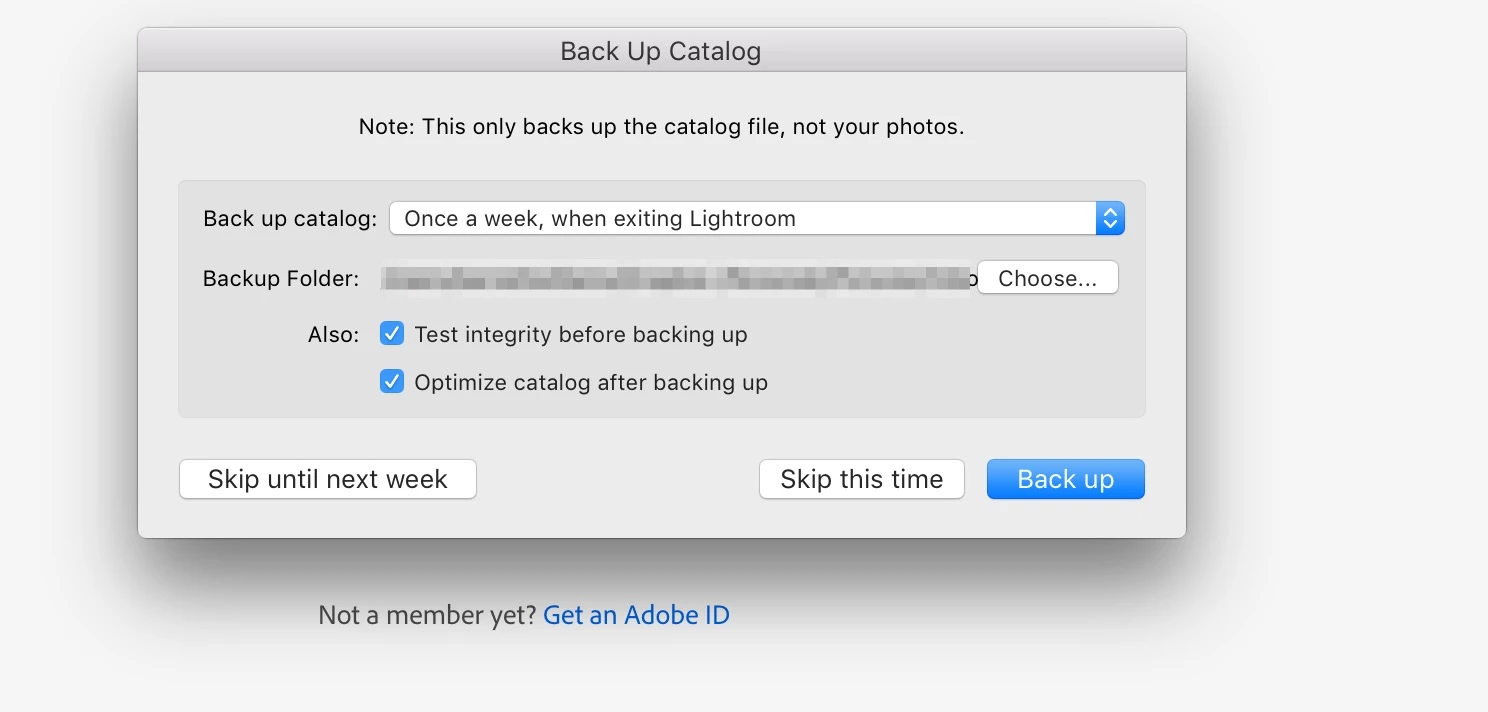Click the blue dropdown arrows icon

click(x=1110, y=219)
